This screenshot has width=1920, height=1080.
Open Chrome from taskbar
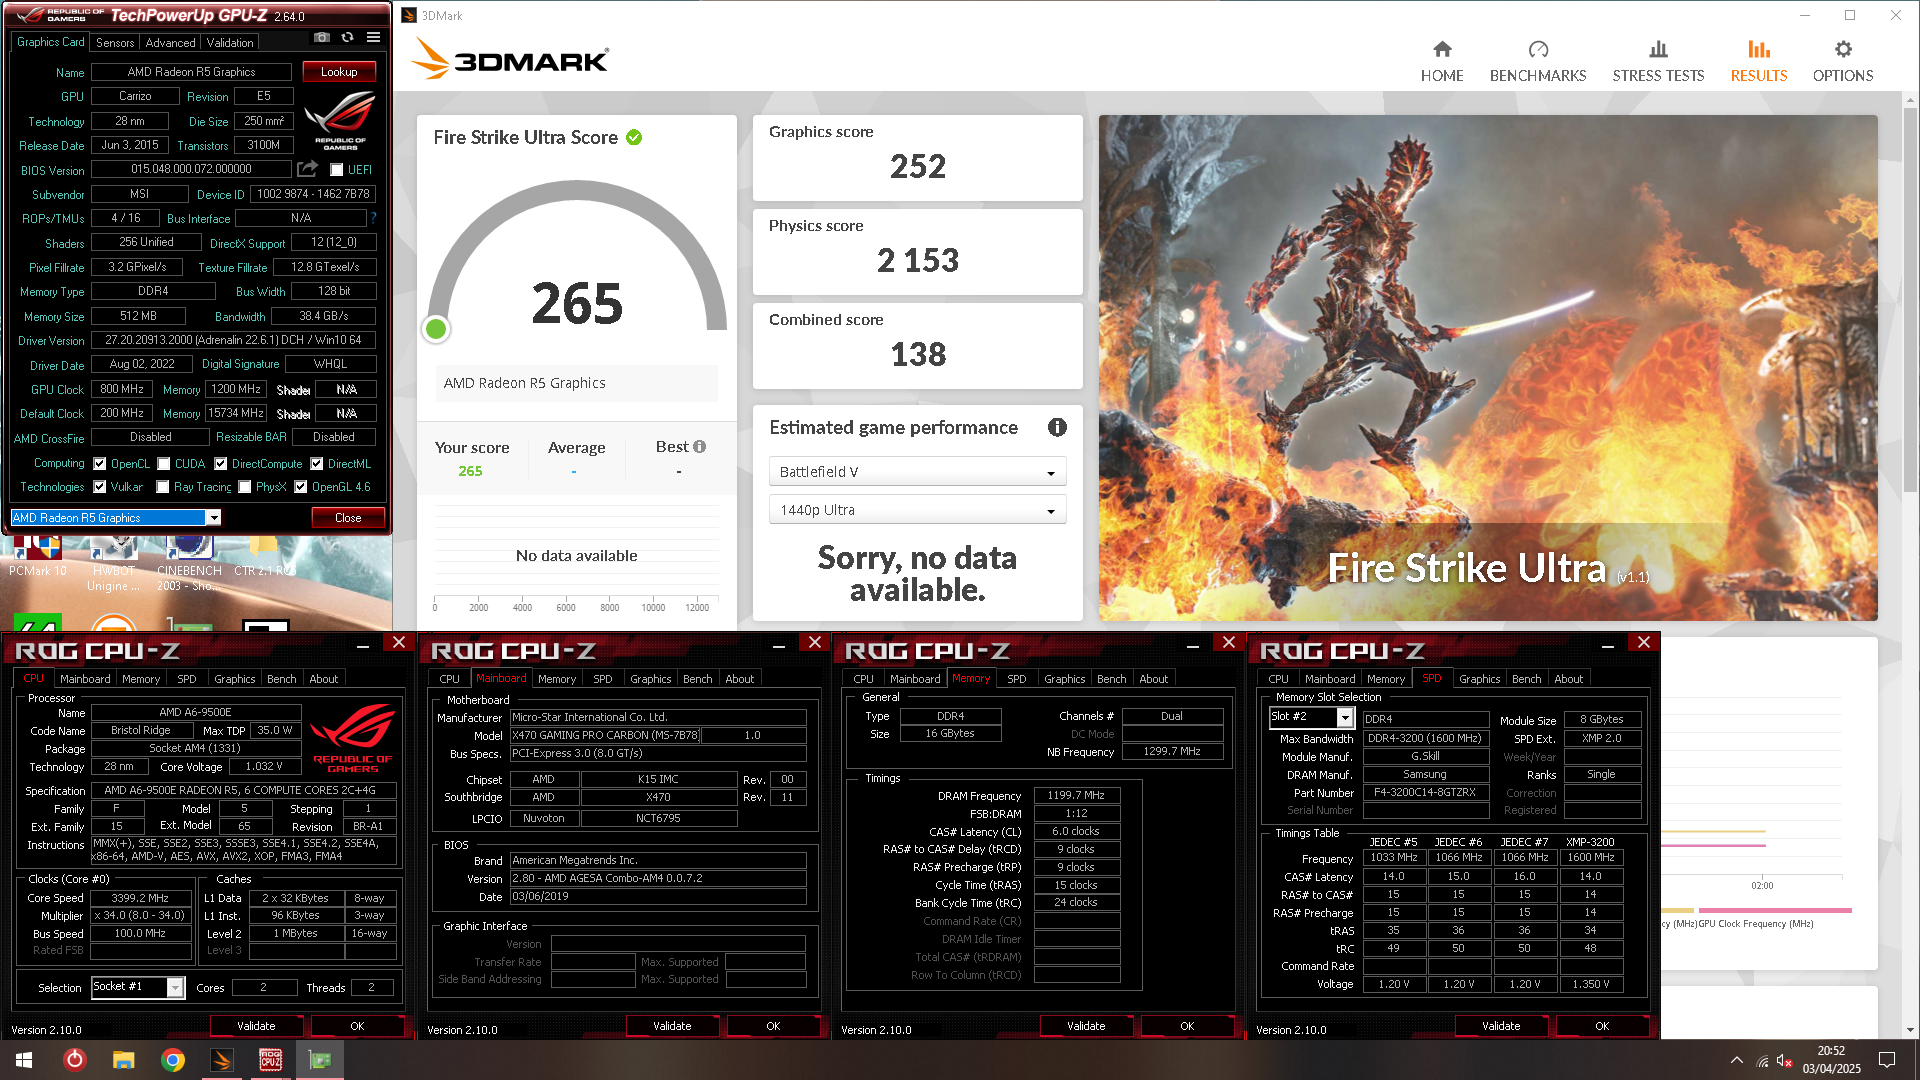(173, 1060)
